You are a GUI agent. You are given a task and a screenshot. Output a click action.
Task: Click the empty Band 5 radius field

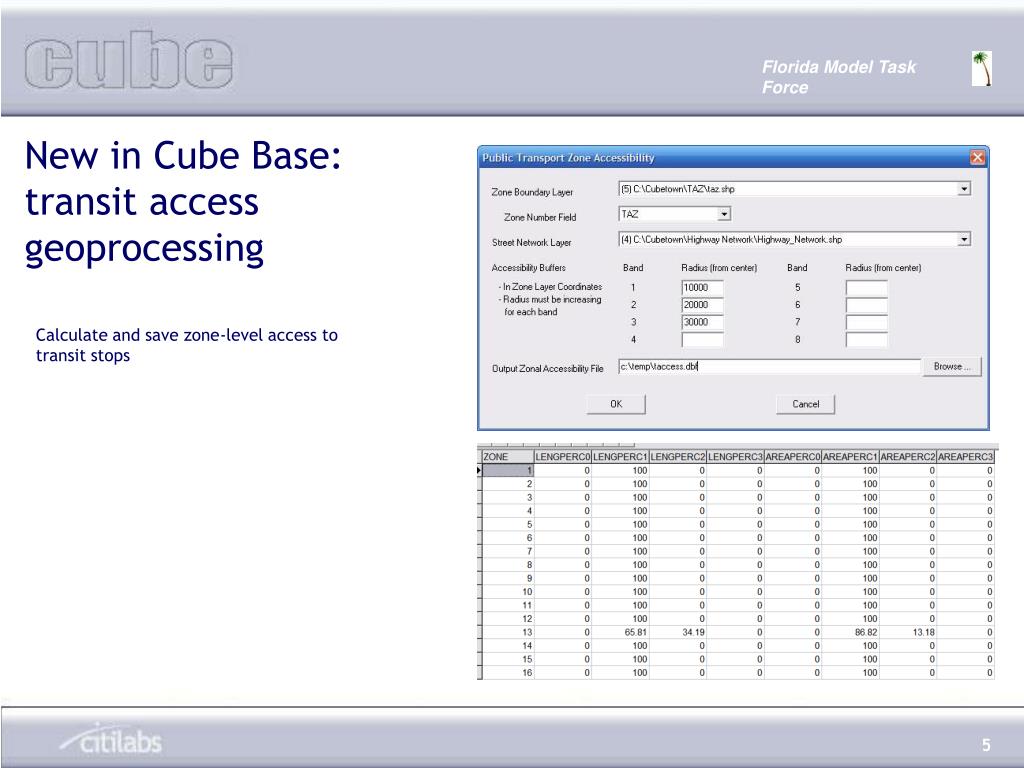(x=867, y=287)
